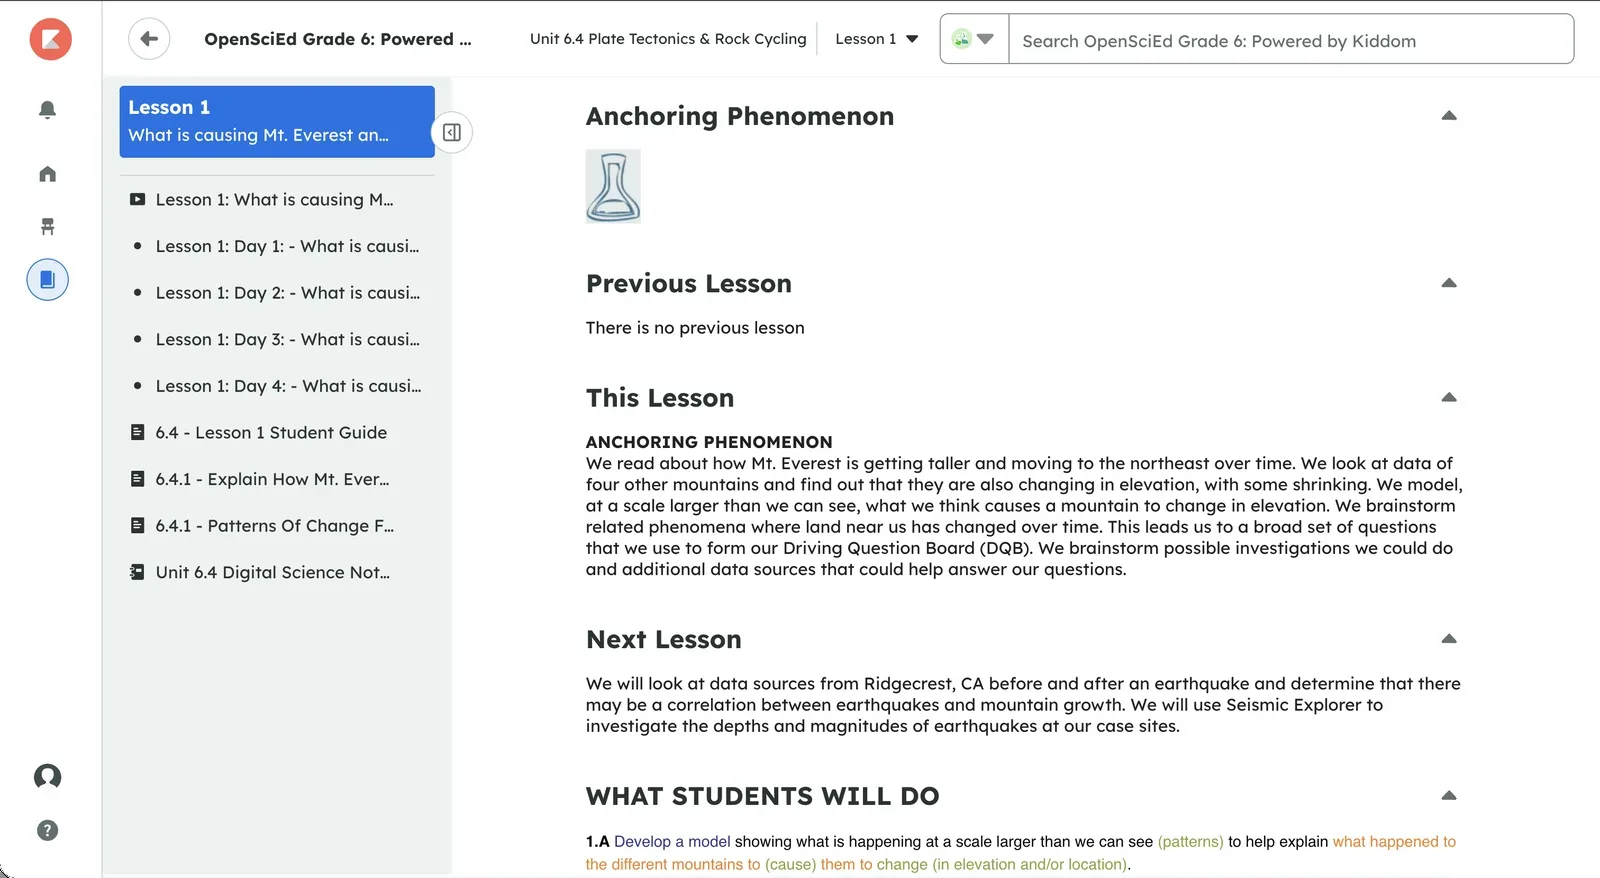Viewport: 1600px width, 878px height.
Task: Open the search filter dropdown
Action: tap(974, 39)
